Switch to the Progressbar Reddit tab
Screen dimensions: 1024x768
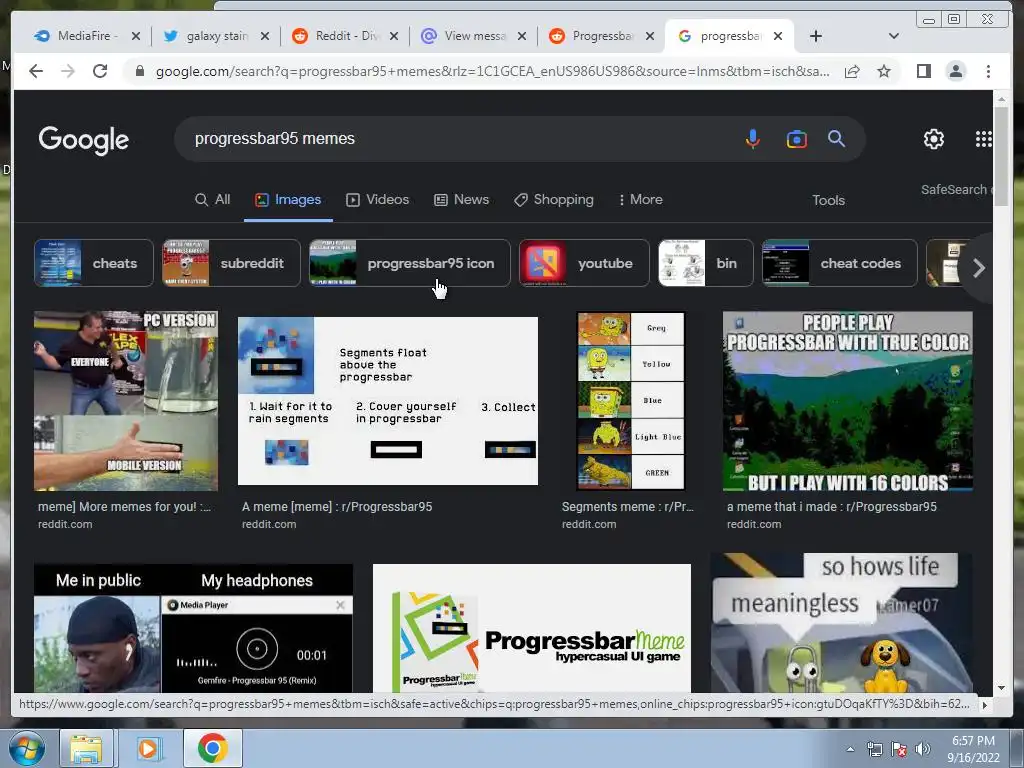(599, 36)
